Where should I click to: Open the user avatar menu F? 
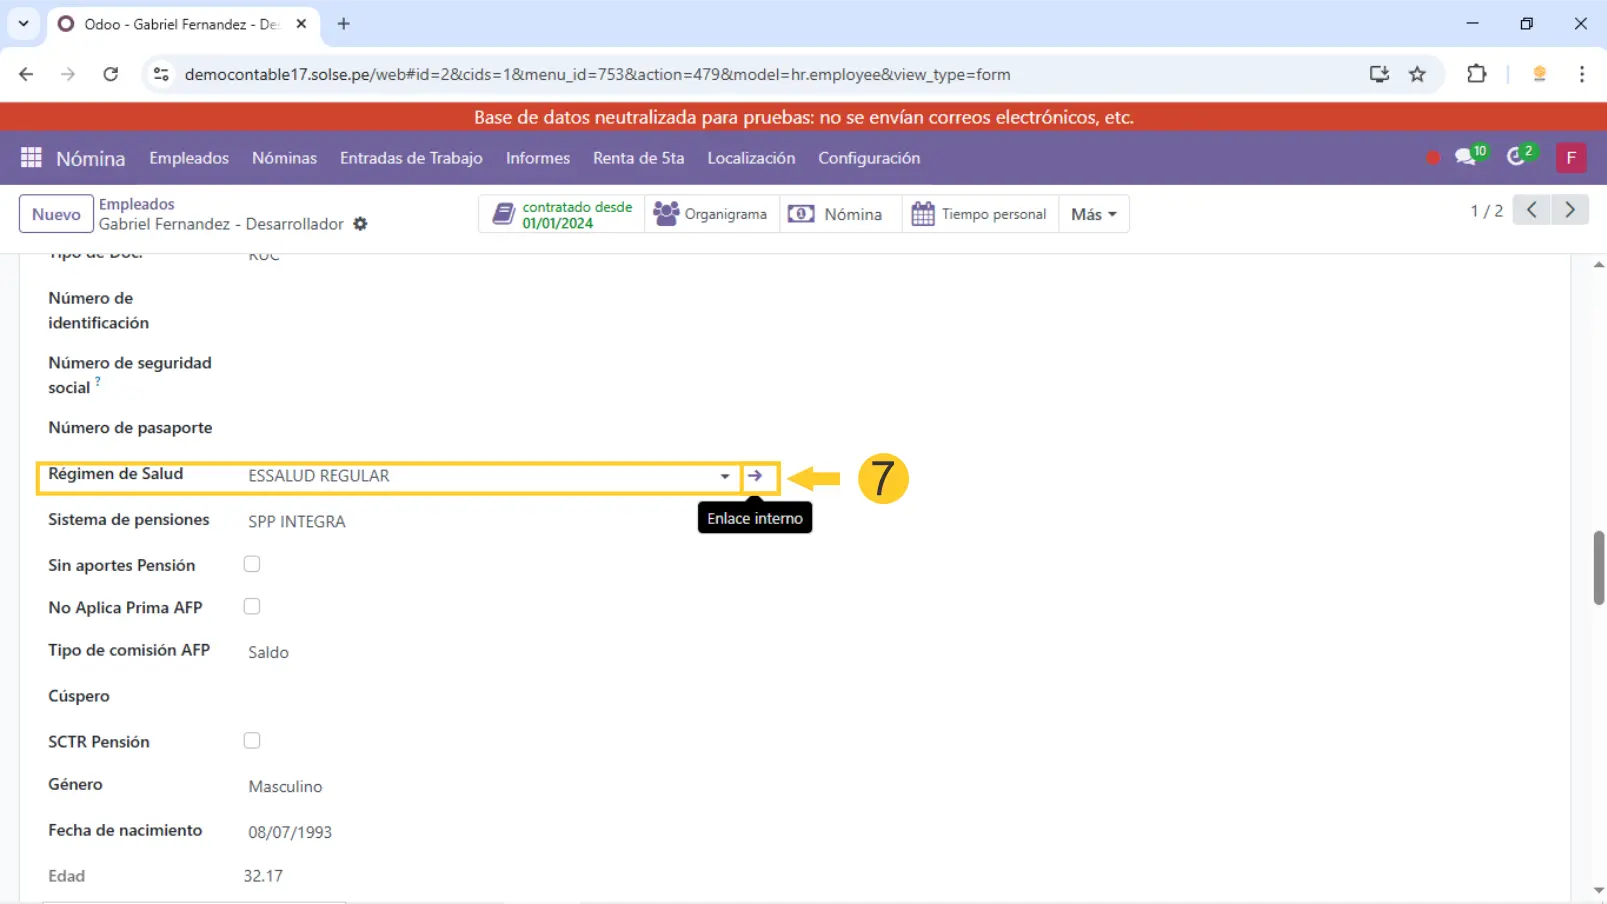[1570, 158]
